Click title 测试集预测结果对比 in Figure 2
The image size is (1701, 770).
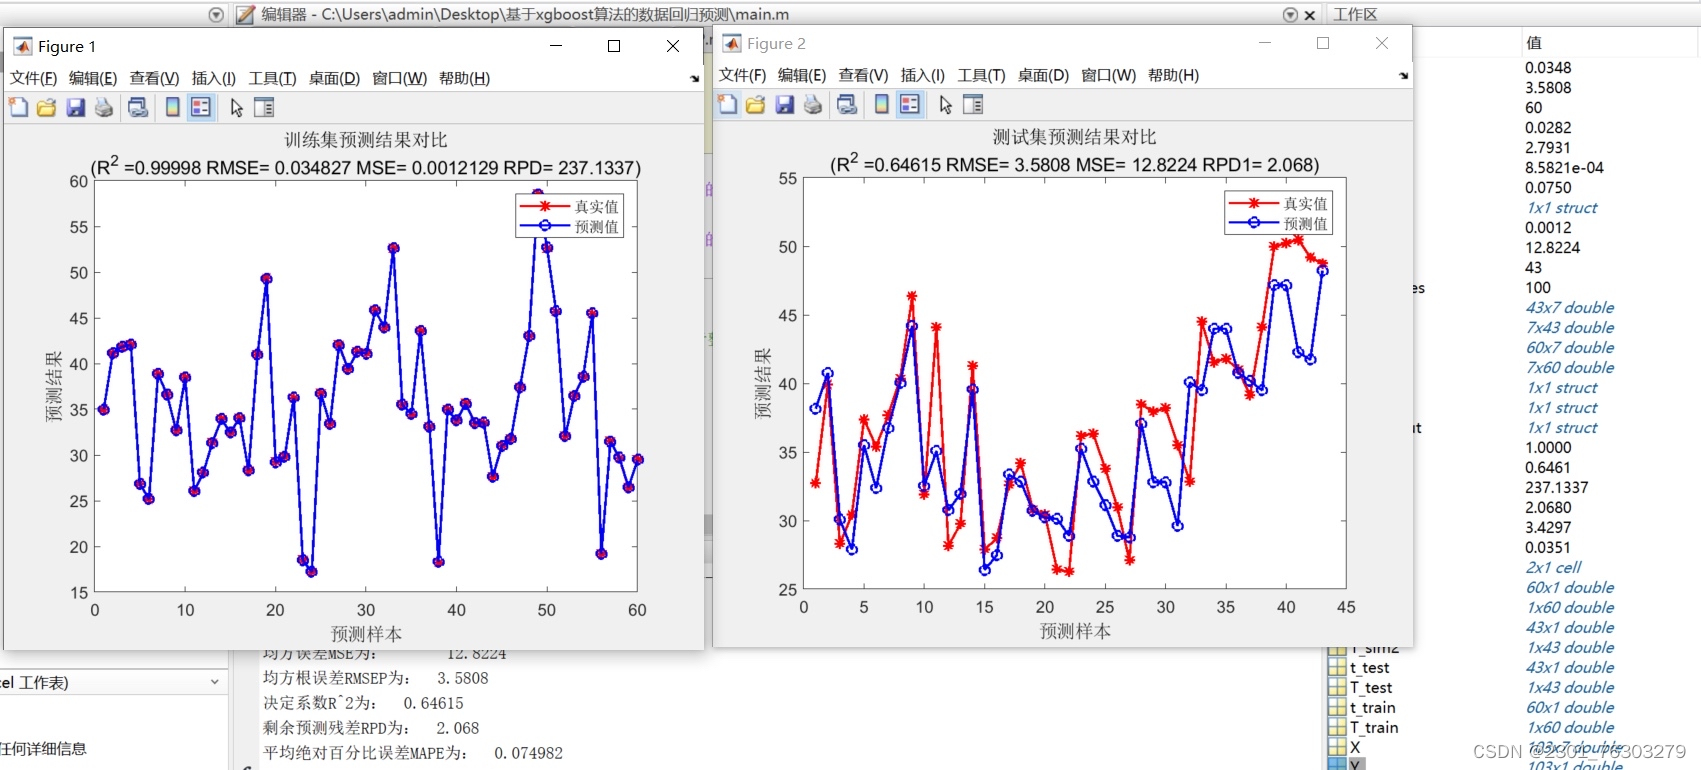(1075, 137)
